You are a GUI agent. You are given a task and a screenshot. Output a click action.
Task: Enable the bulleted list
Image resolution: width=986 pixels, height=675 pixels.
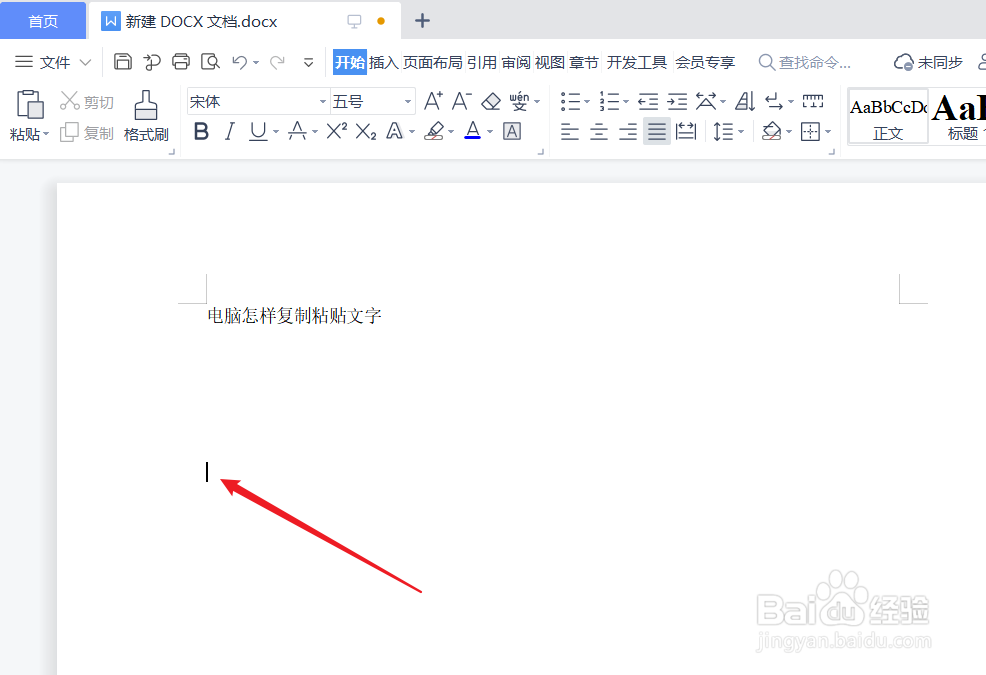tap(570, 101)
